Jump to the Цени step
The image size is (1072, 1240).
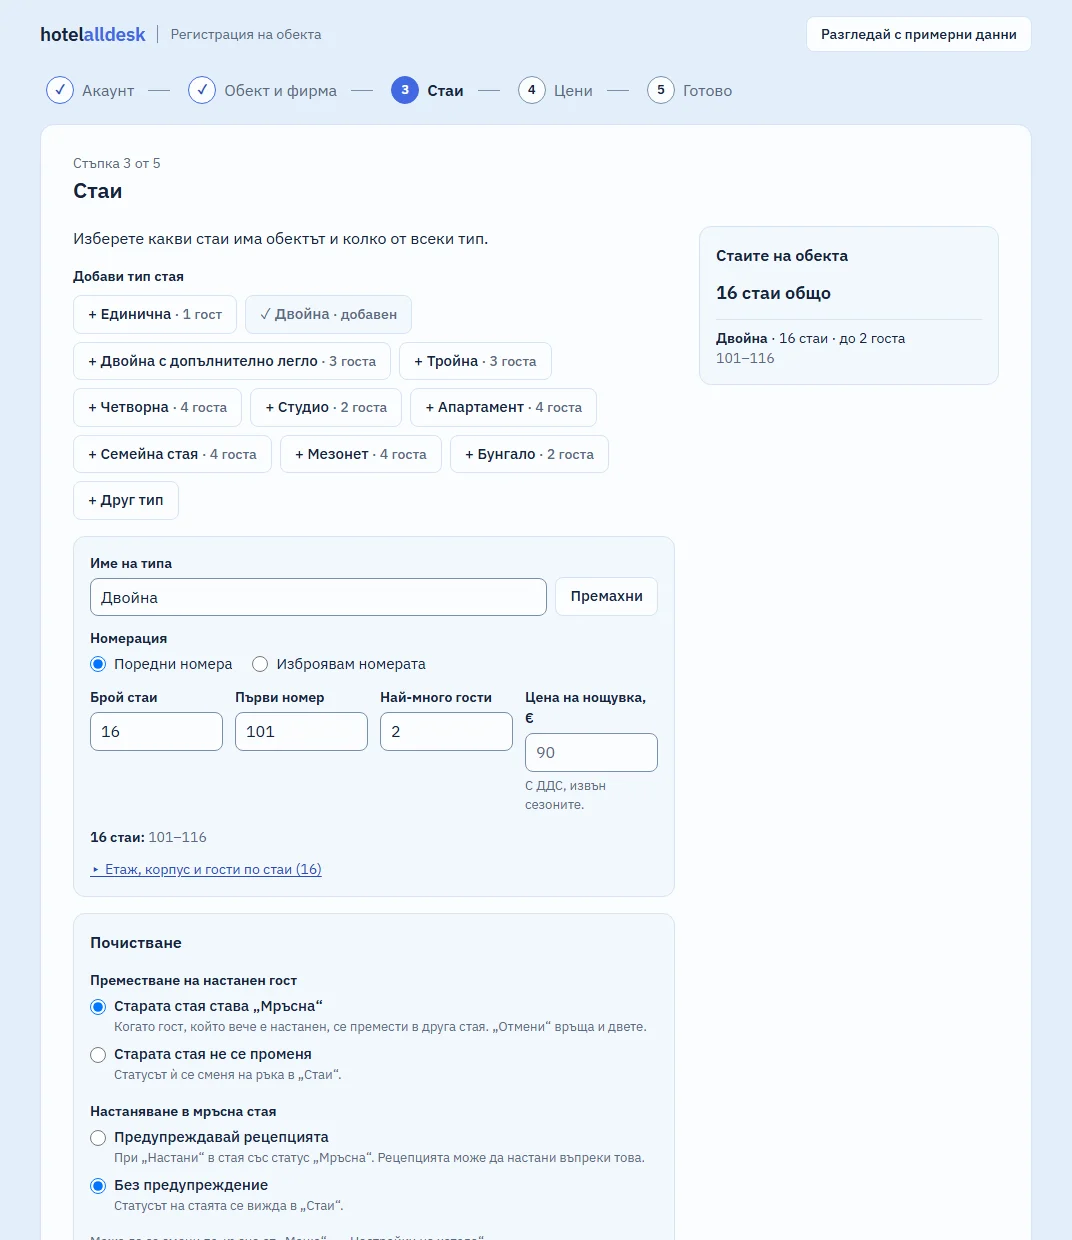pos(555,90)
